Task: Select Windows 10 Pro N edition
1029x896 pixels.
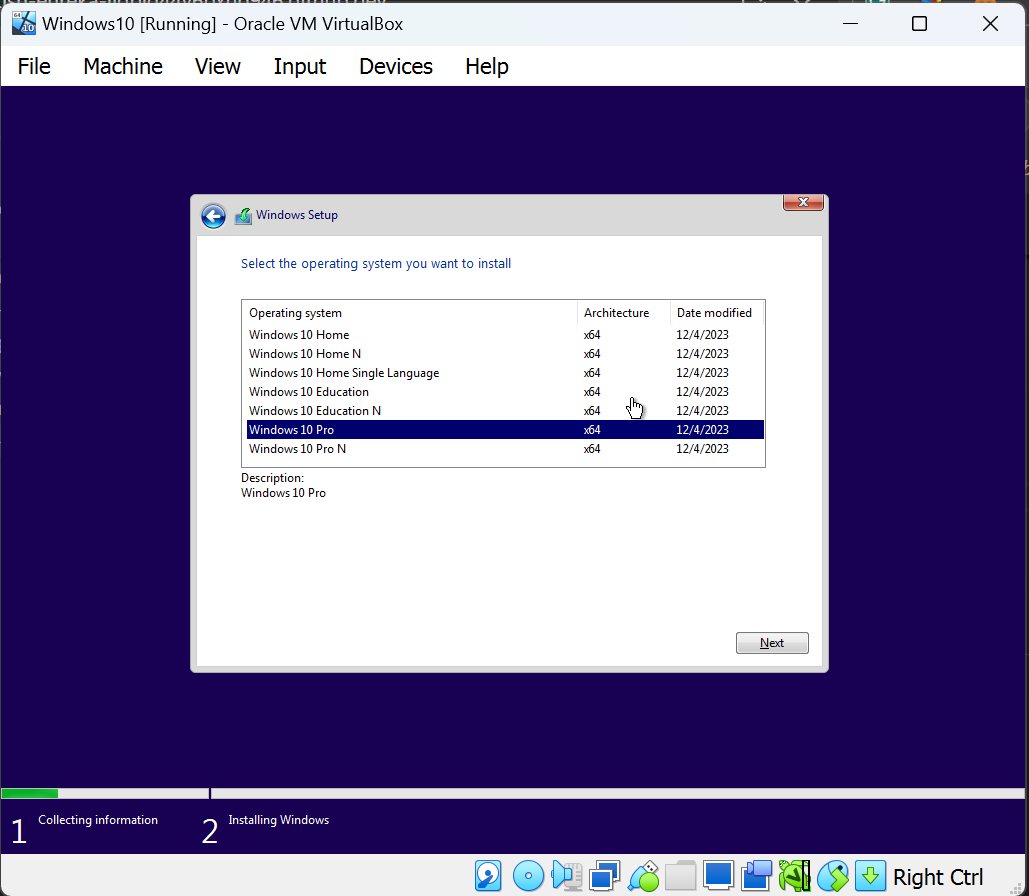Action: (x=505, y=449)
